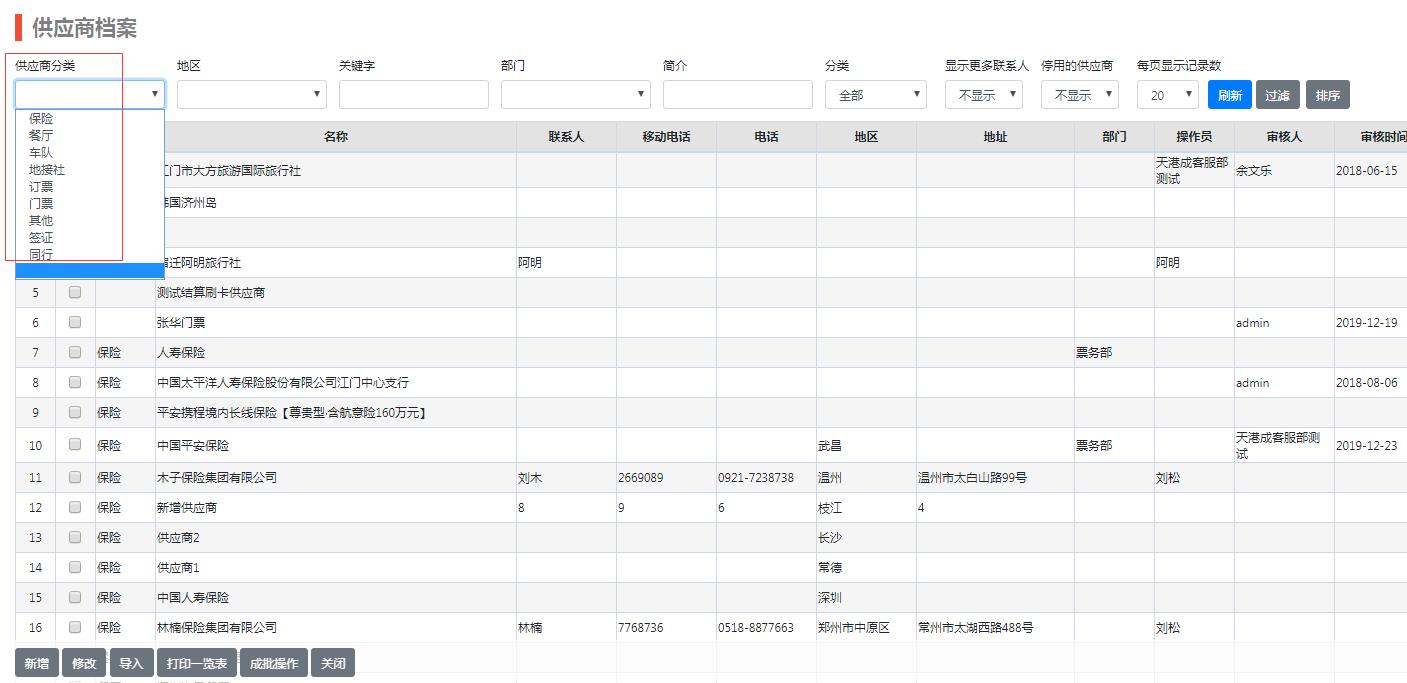The width and height of the screenshot is (1407, 683).
Task: Click the 修改 button
Action: 84,663
